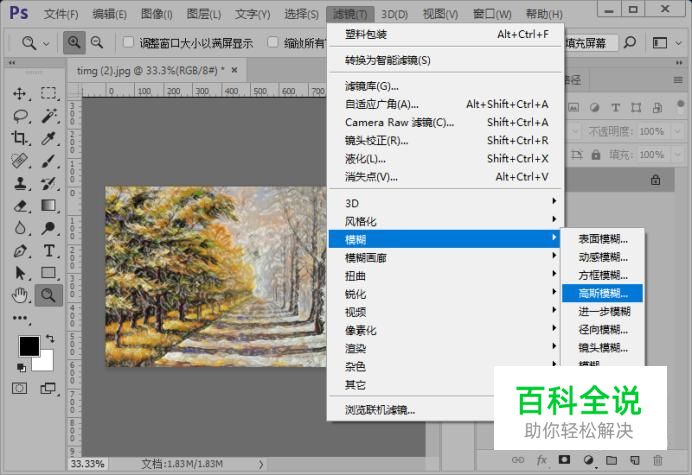
Task: Expand the 3D filter submenu
Action: [445, 203]
